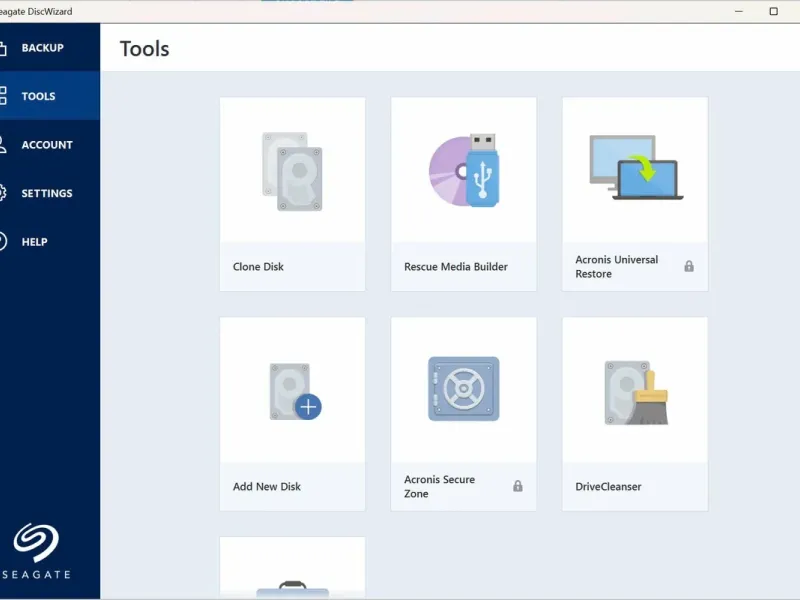Click the Rescue Media Builder label

[x=456, y=267]
